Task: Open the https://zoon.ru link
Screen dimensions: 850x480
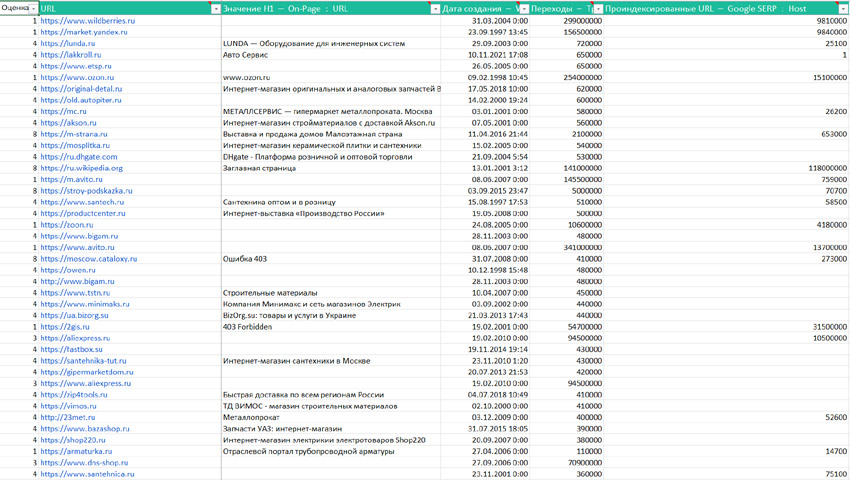Action: (x=67, y=225)
